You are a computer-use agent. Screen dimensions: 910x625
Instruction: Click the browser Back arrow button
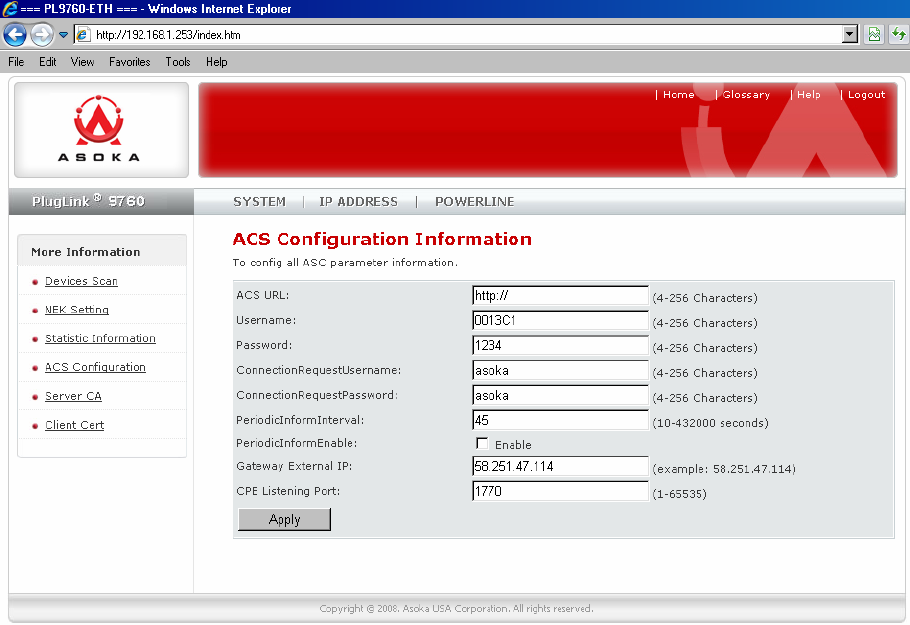[x=15, y=35]
